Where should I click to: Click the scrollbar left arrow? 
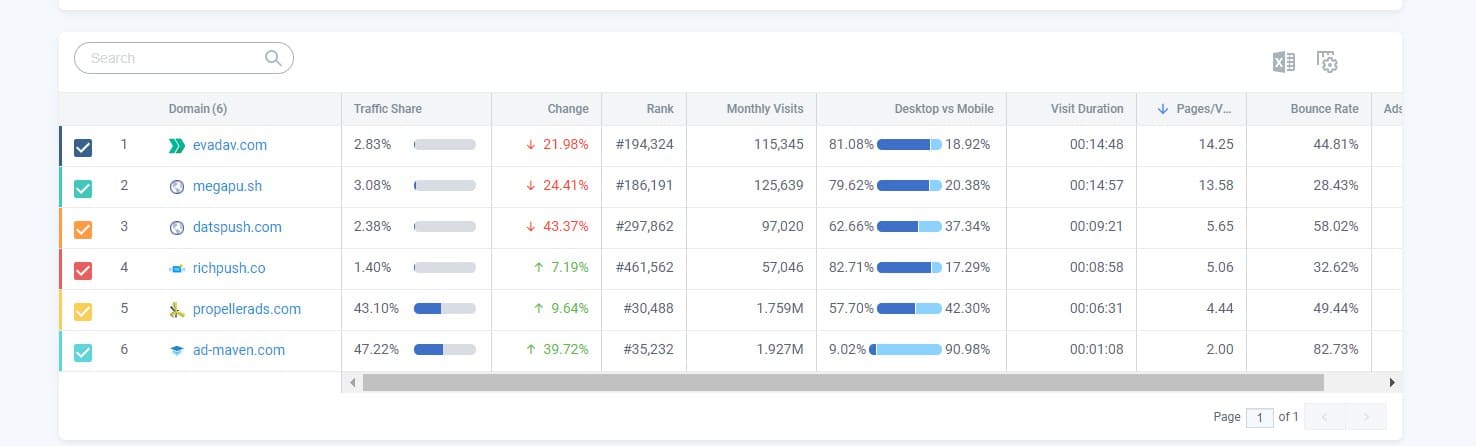[351, 382]
